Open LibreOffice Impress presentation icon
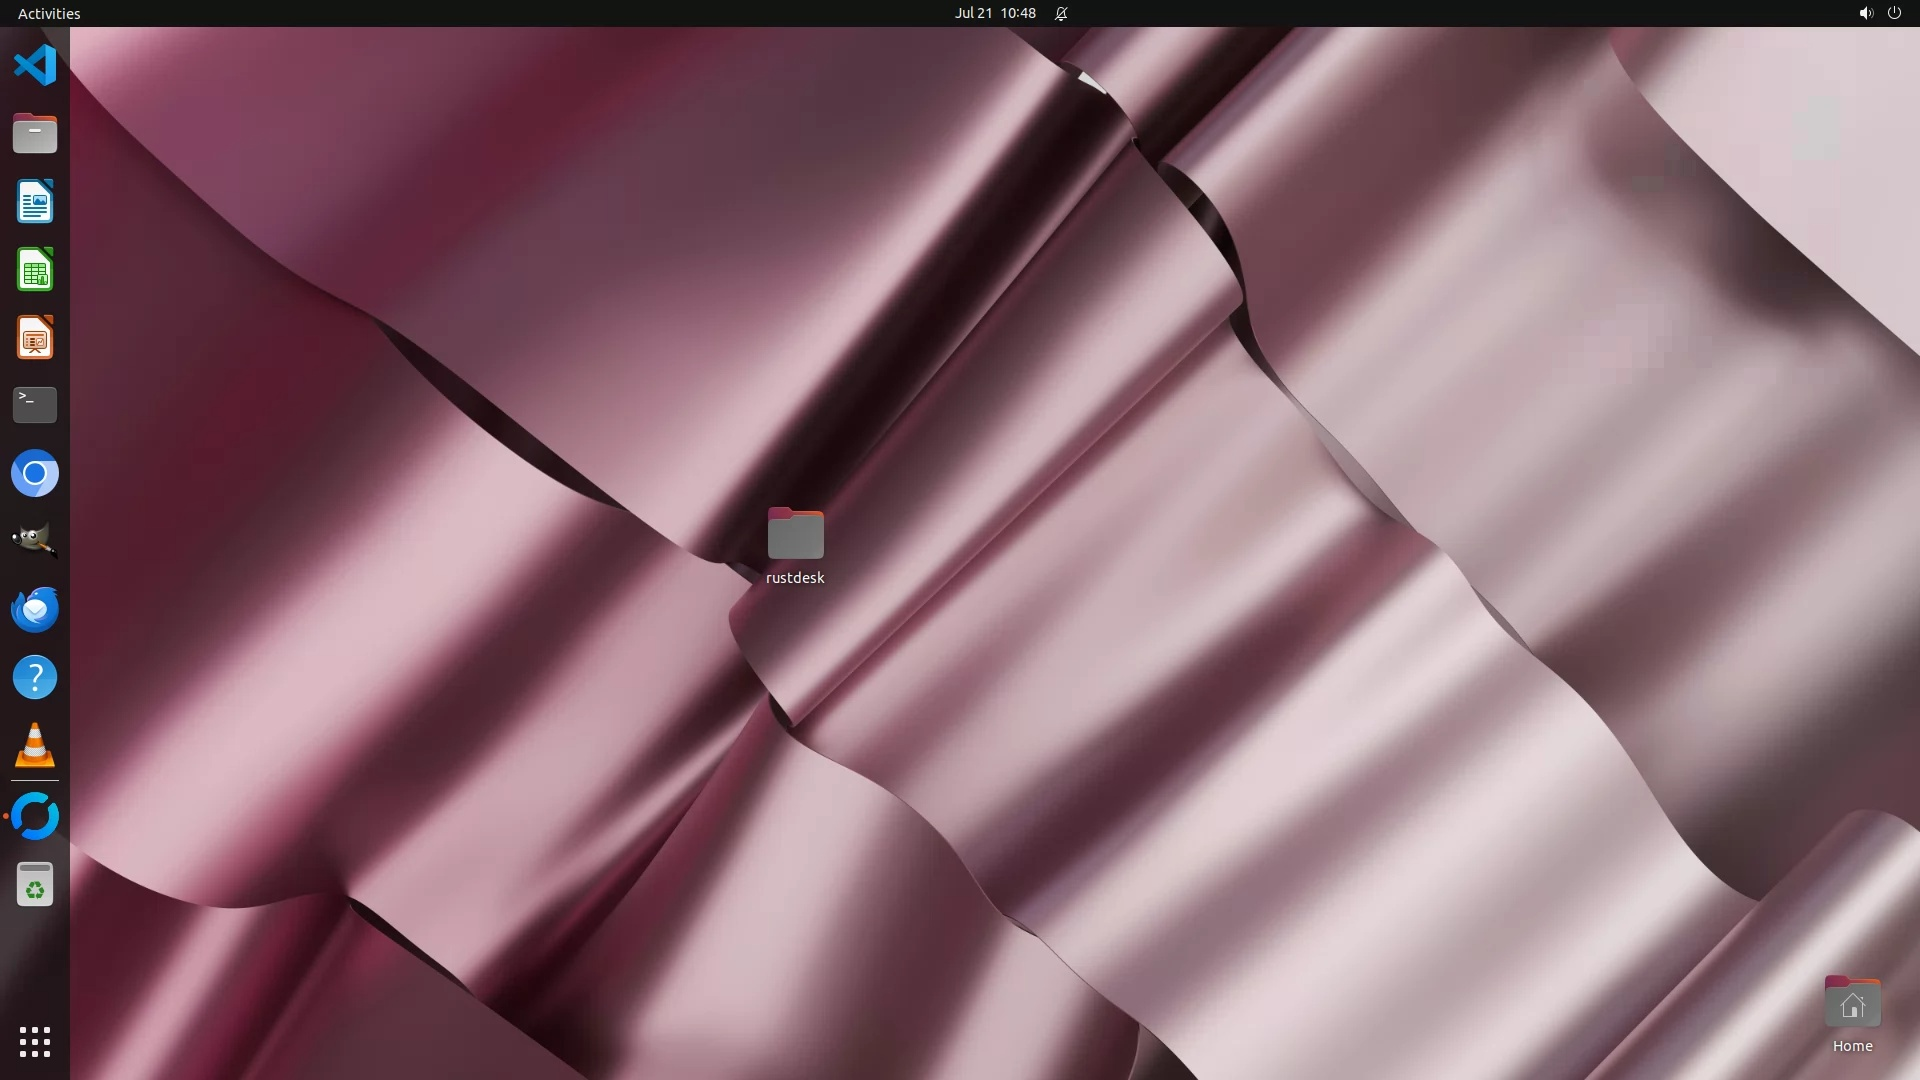Image resolution: width=1920 pixels, height=1080 pixels. [x=35, y=338]
